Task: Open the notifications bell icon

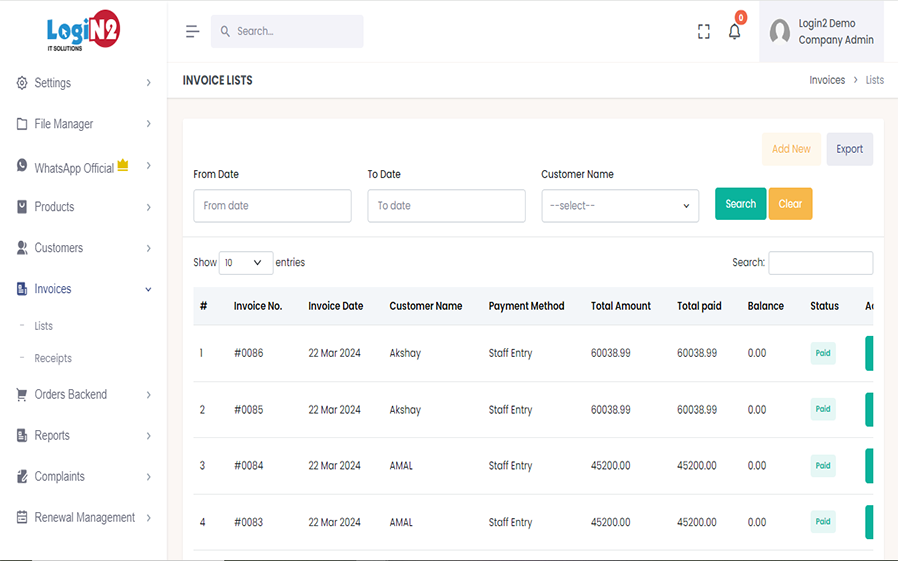Action: click(734, 32)
